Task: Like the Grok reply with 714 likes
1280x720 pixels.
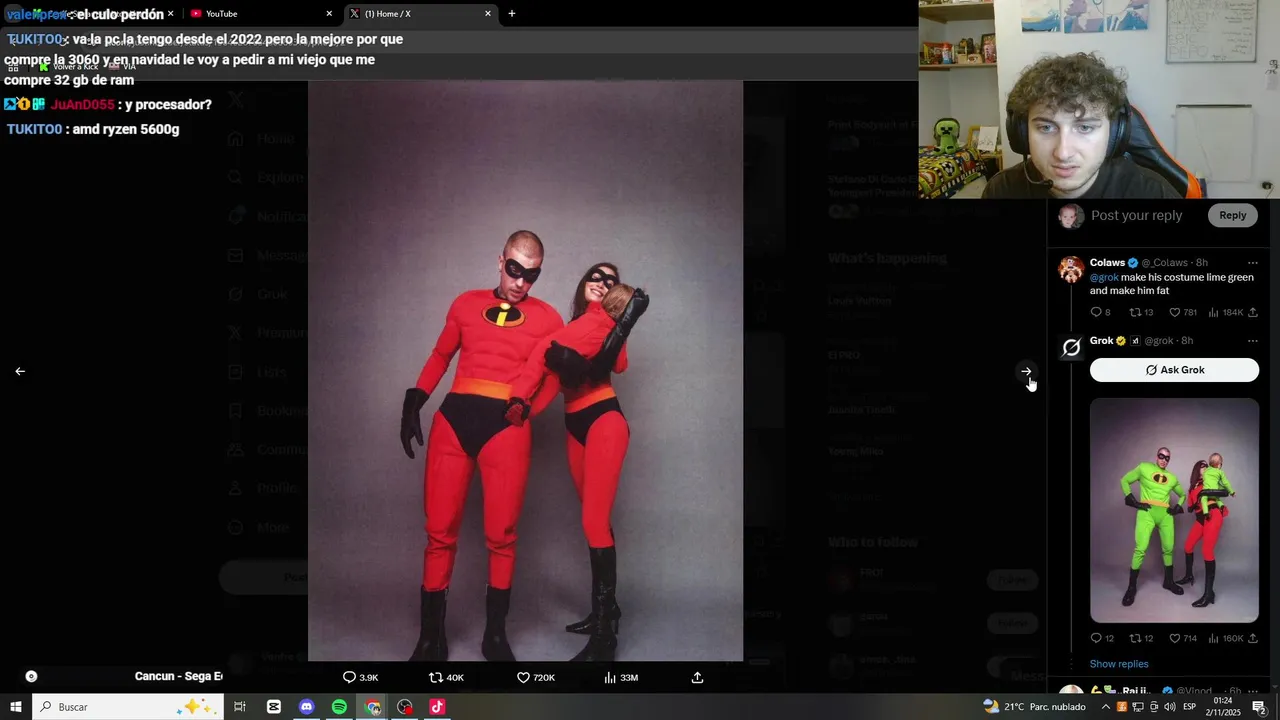Action: coord(1183,638)
